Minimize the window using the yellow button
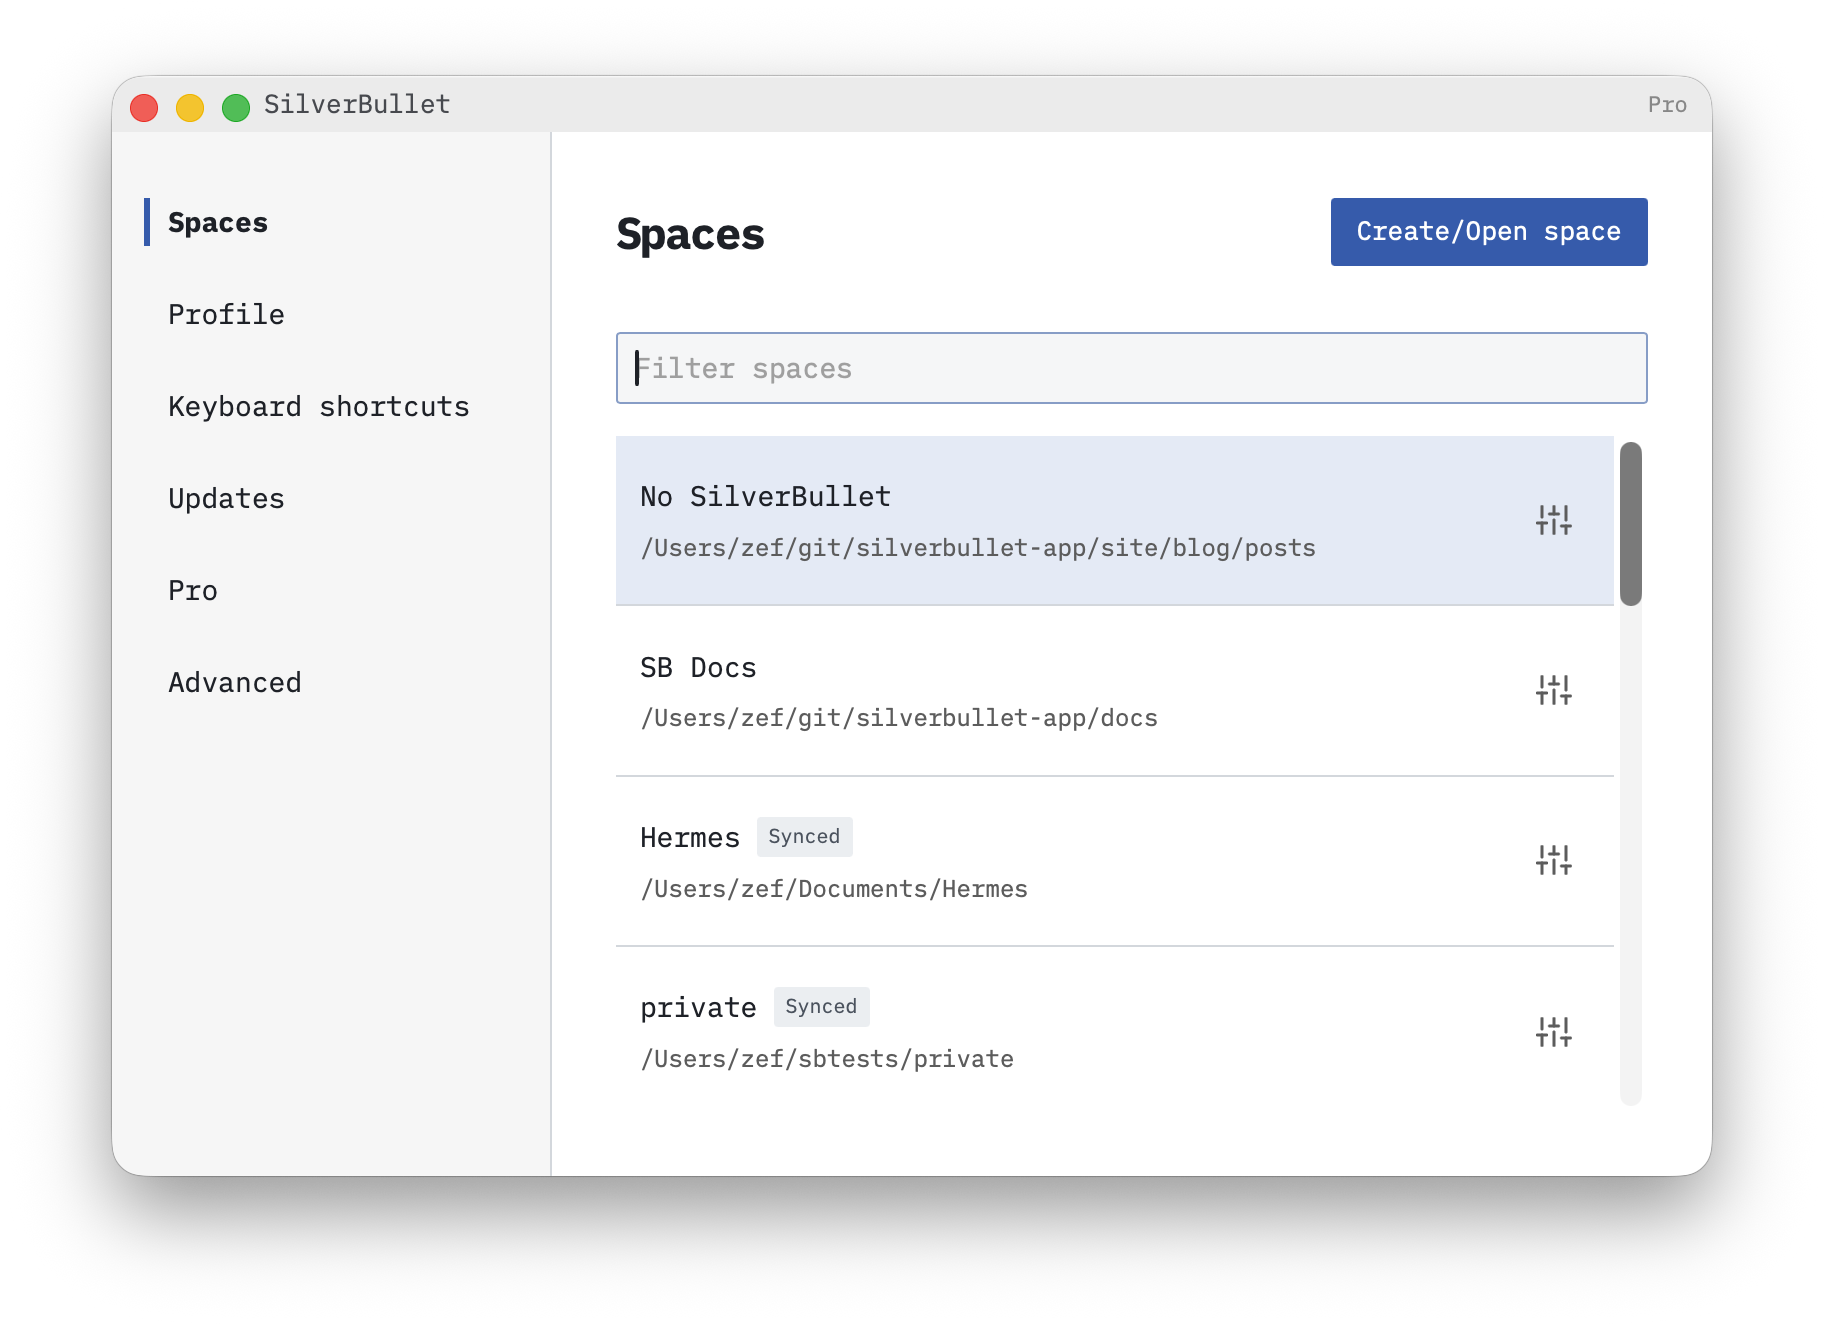 point(190,107)
